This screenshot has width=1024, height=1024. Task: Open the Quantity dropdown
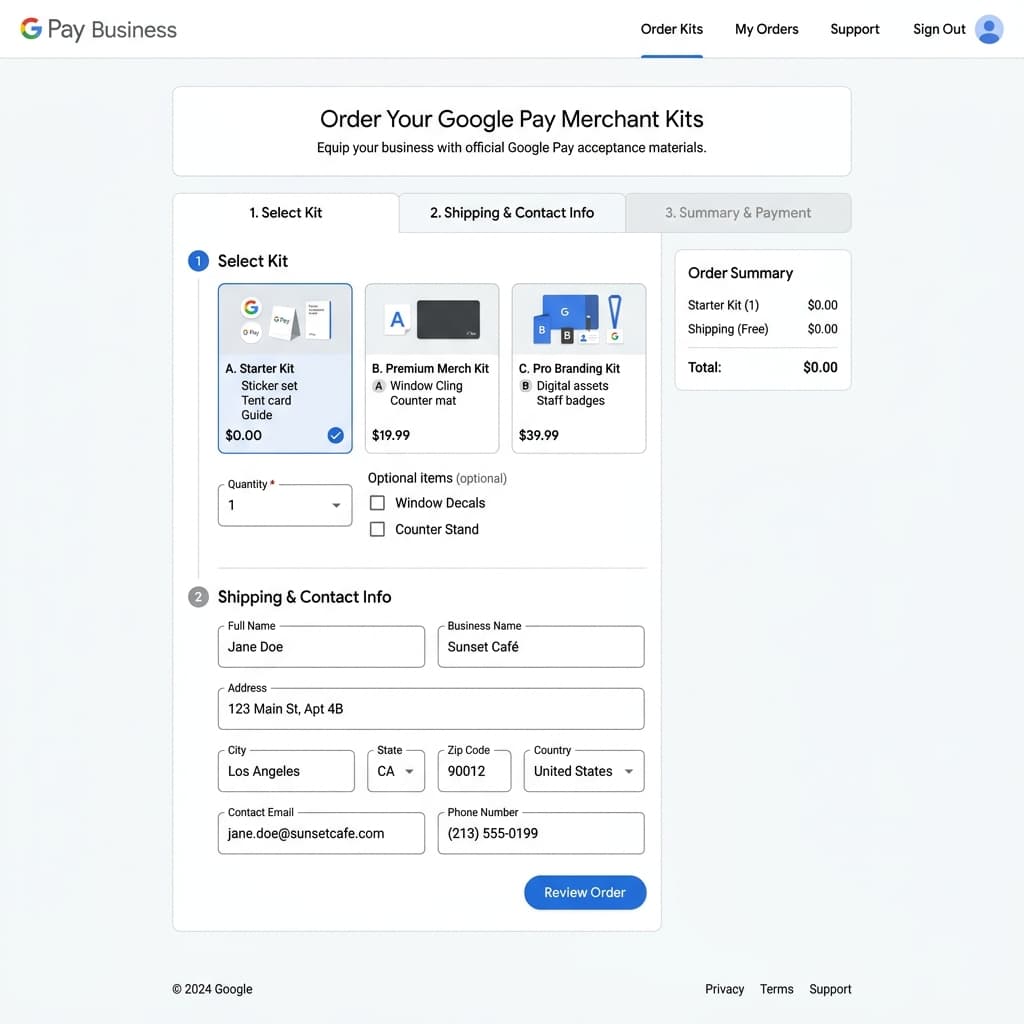click(285, 505)
